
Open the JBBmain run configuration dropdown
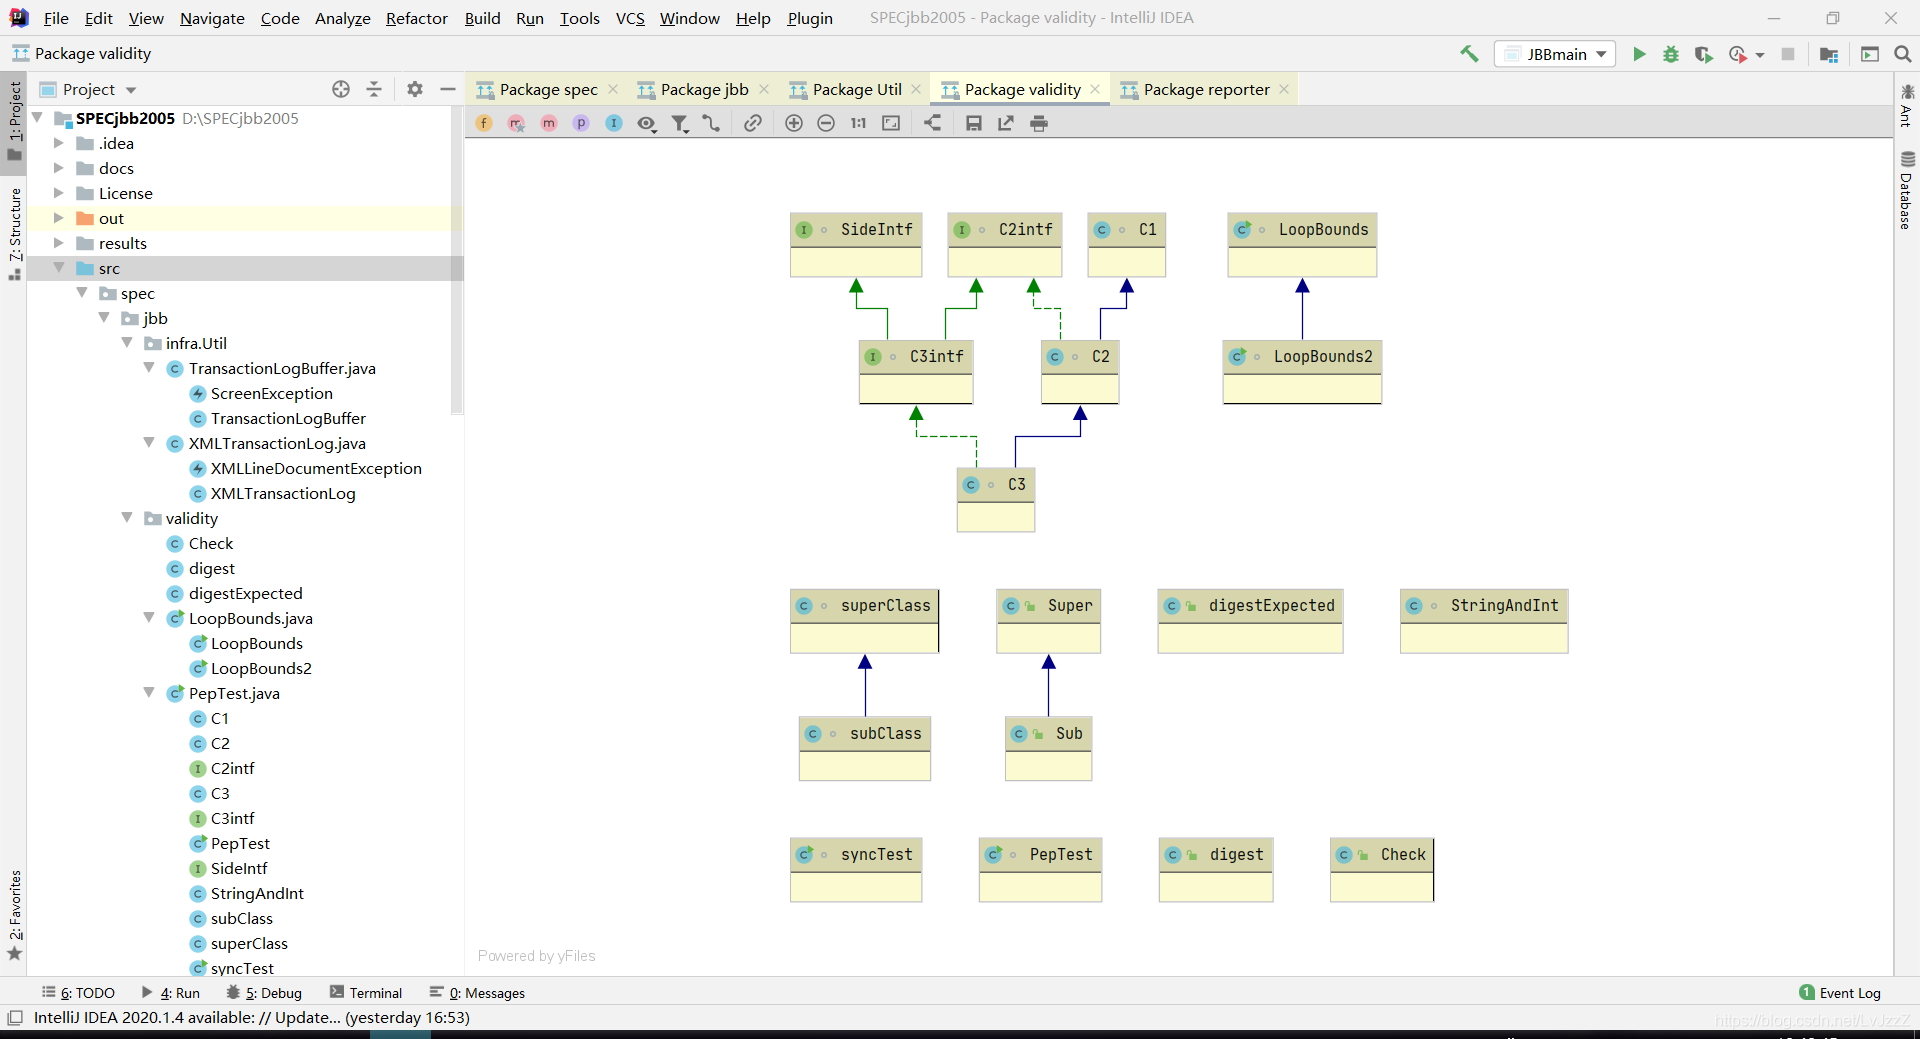[1556, 54]
